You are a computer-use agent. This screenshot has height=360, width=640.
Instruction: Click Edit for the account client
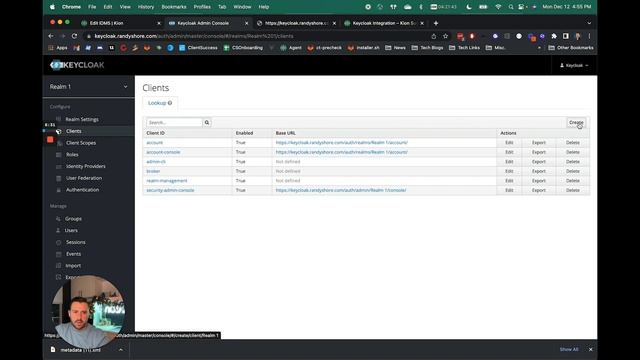[x=509, y=142]
